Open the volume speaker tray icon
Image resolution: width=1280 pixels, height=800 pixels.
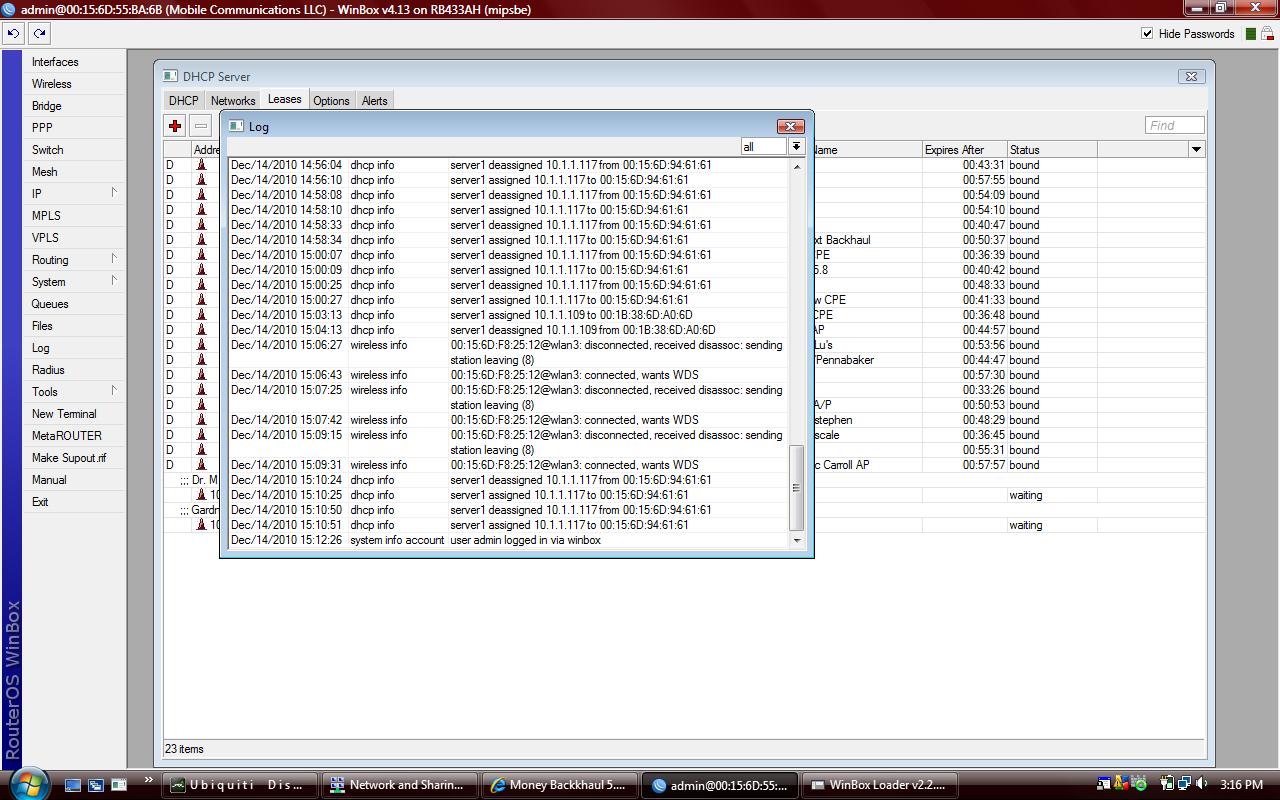tap(1202, 784)
